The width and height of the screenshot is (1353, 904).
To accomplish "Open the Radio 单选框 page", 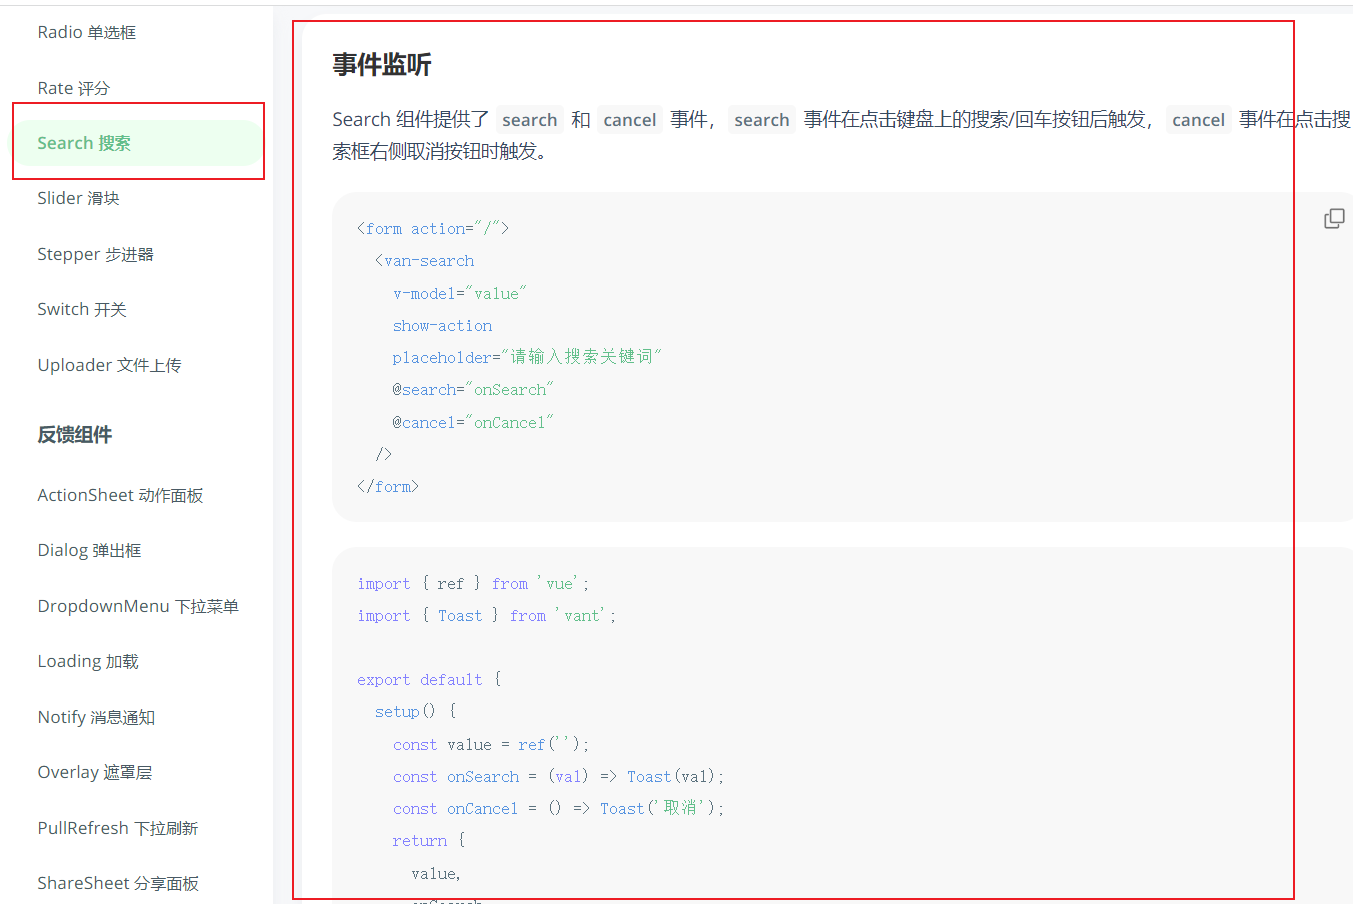I will click(87, 33).
